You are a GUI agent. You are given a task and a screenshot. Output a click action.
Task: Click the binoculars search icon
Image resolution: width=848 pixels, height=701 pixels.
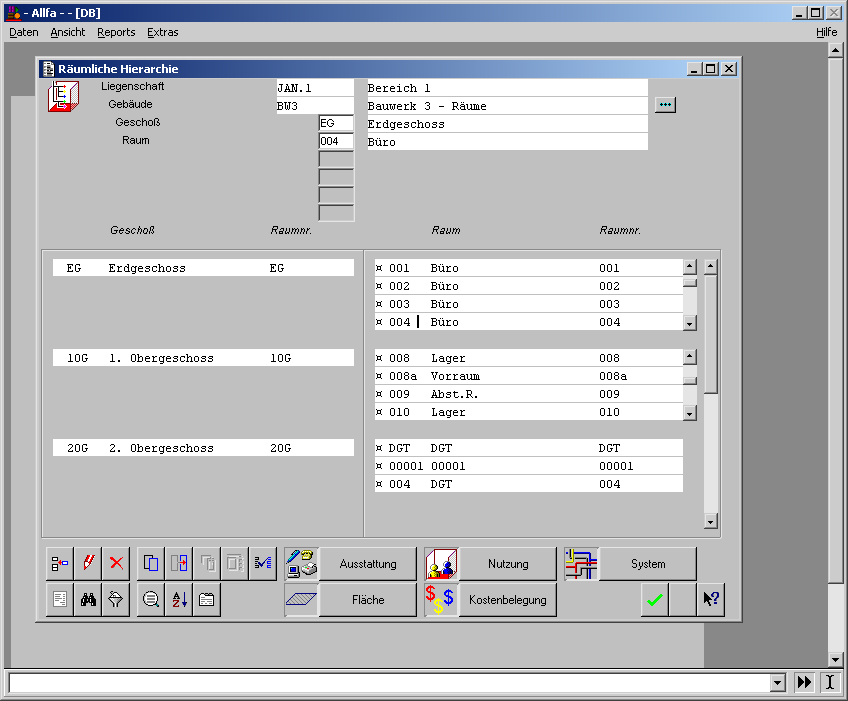coord(88,599)
